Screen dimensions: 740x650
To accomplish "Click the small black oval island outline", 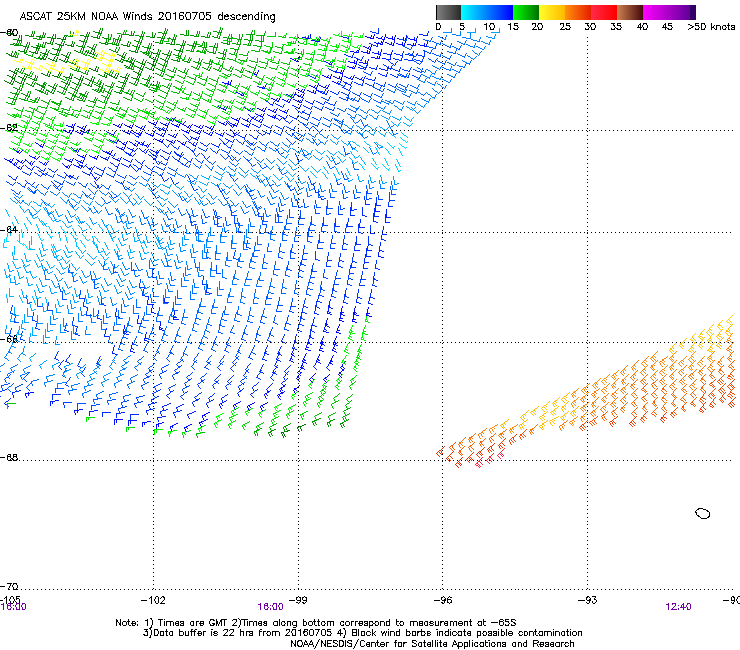I will tap(703, 513).
